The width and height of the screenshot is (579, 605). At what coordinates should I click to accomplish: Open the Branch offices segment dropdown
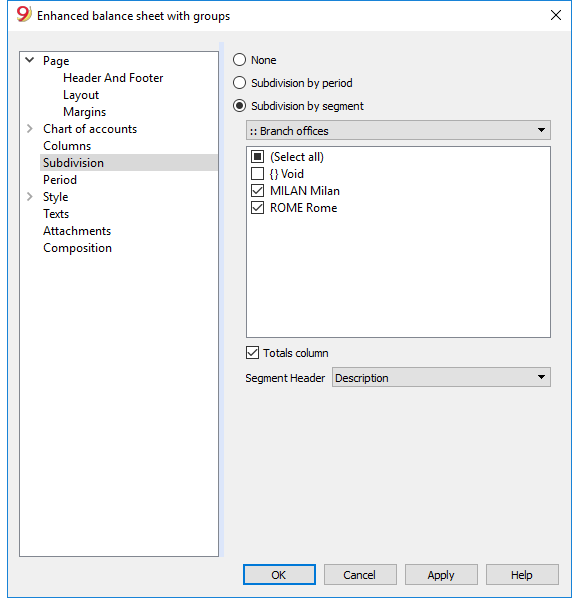398,130
